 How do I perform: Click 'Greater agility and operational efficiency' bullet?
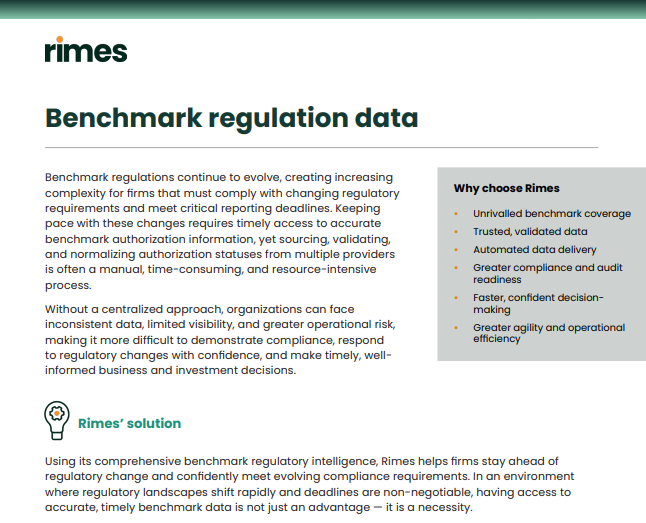[549, 333]
